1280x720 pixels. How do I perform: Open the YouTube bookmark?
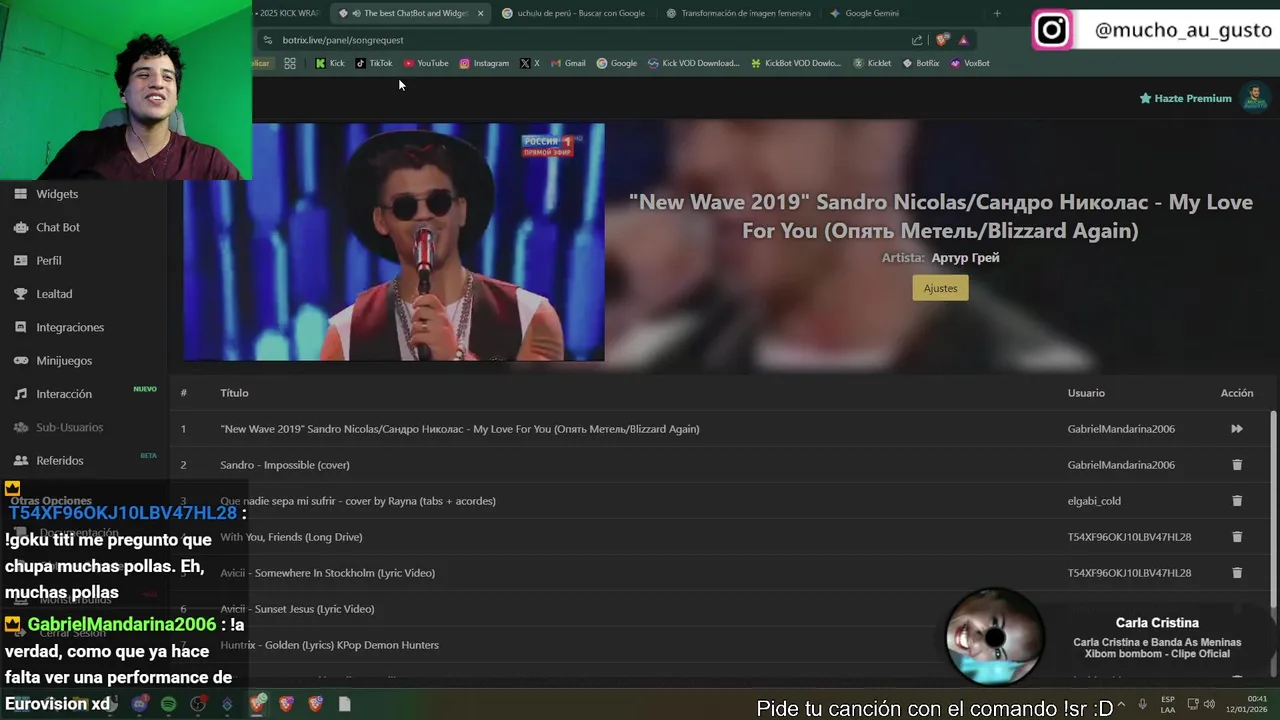click(426, 63)
